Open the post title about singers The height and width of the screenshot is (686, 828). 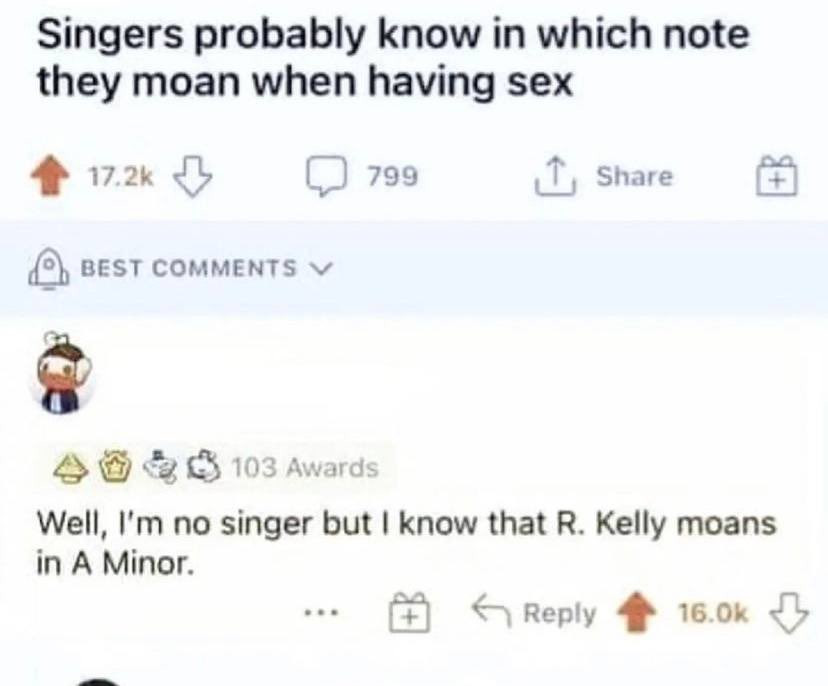click(x=392, y=57)
